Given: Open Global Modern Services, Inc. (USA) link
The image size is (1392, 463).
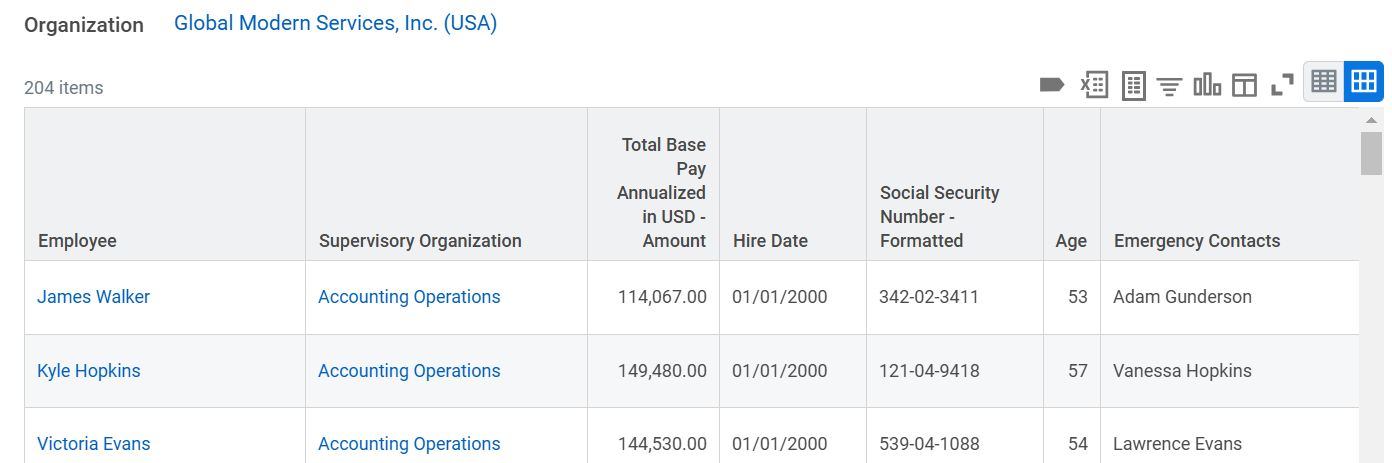Looking at the screenshot, I should [x=335, y=23].
